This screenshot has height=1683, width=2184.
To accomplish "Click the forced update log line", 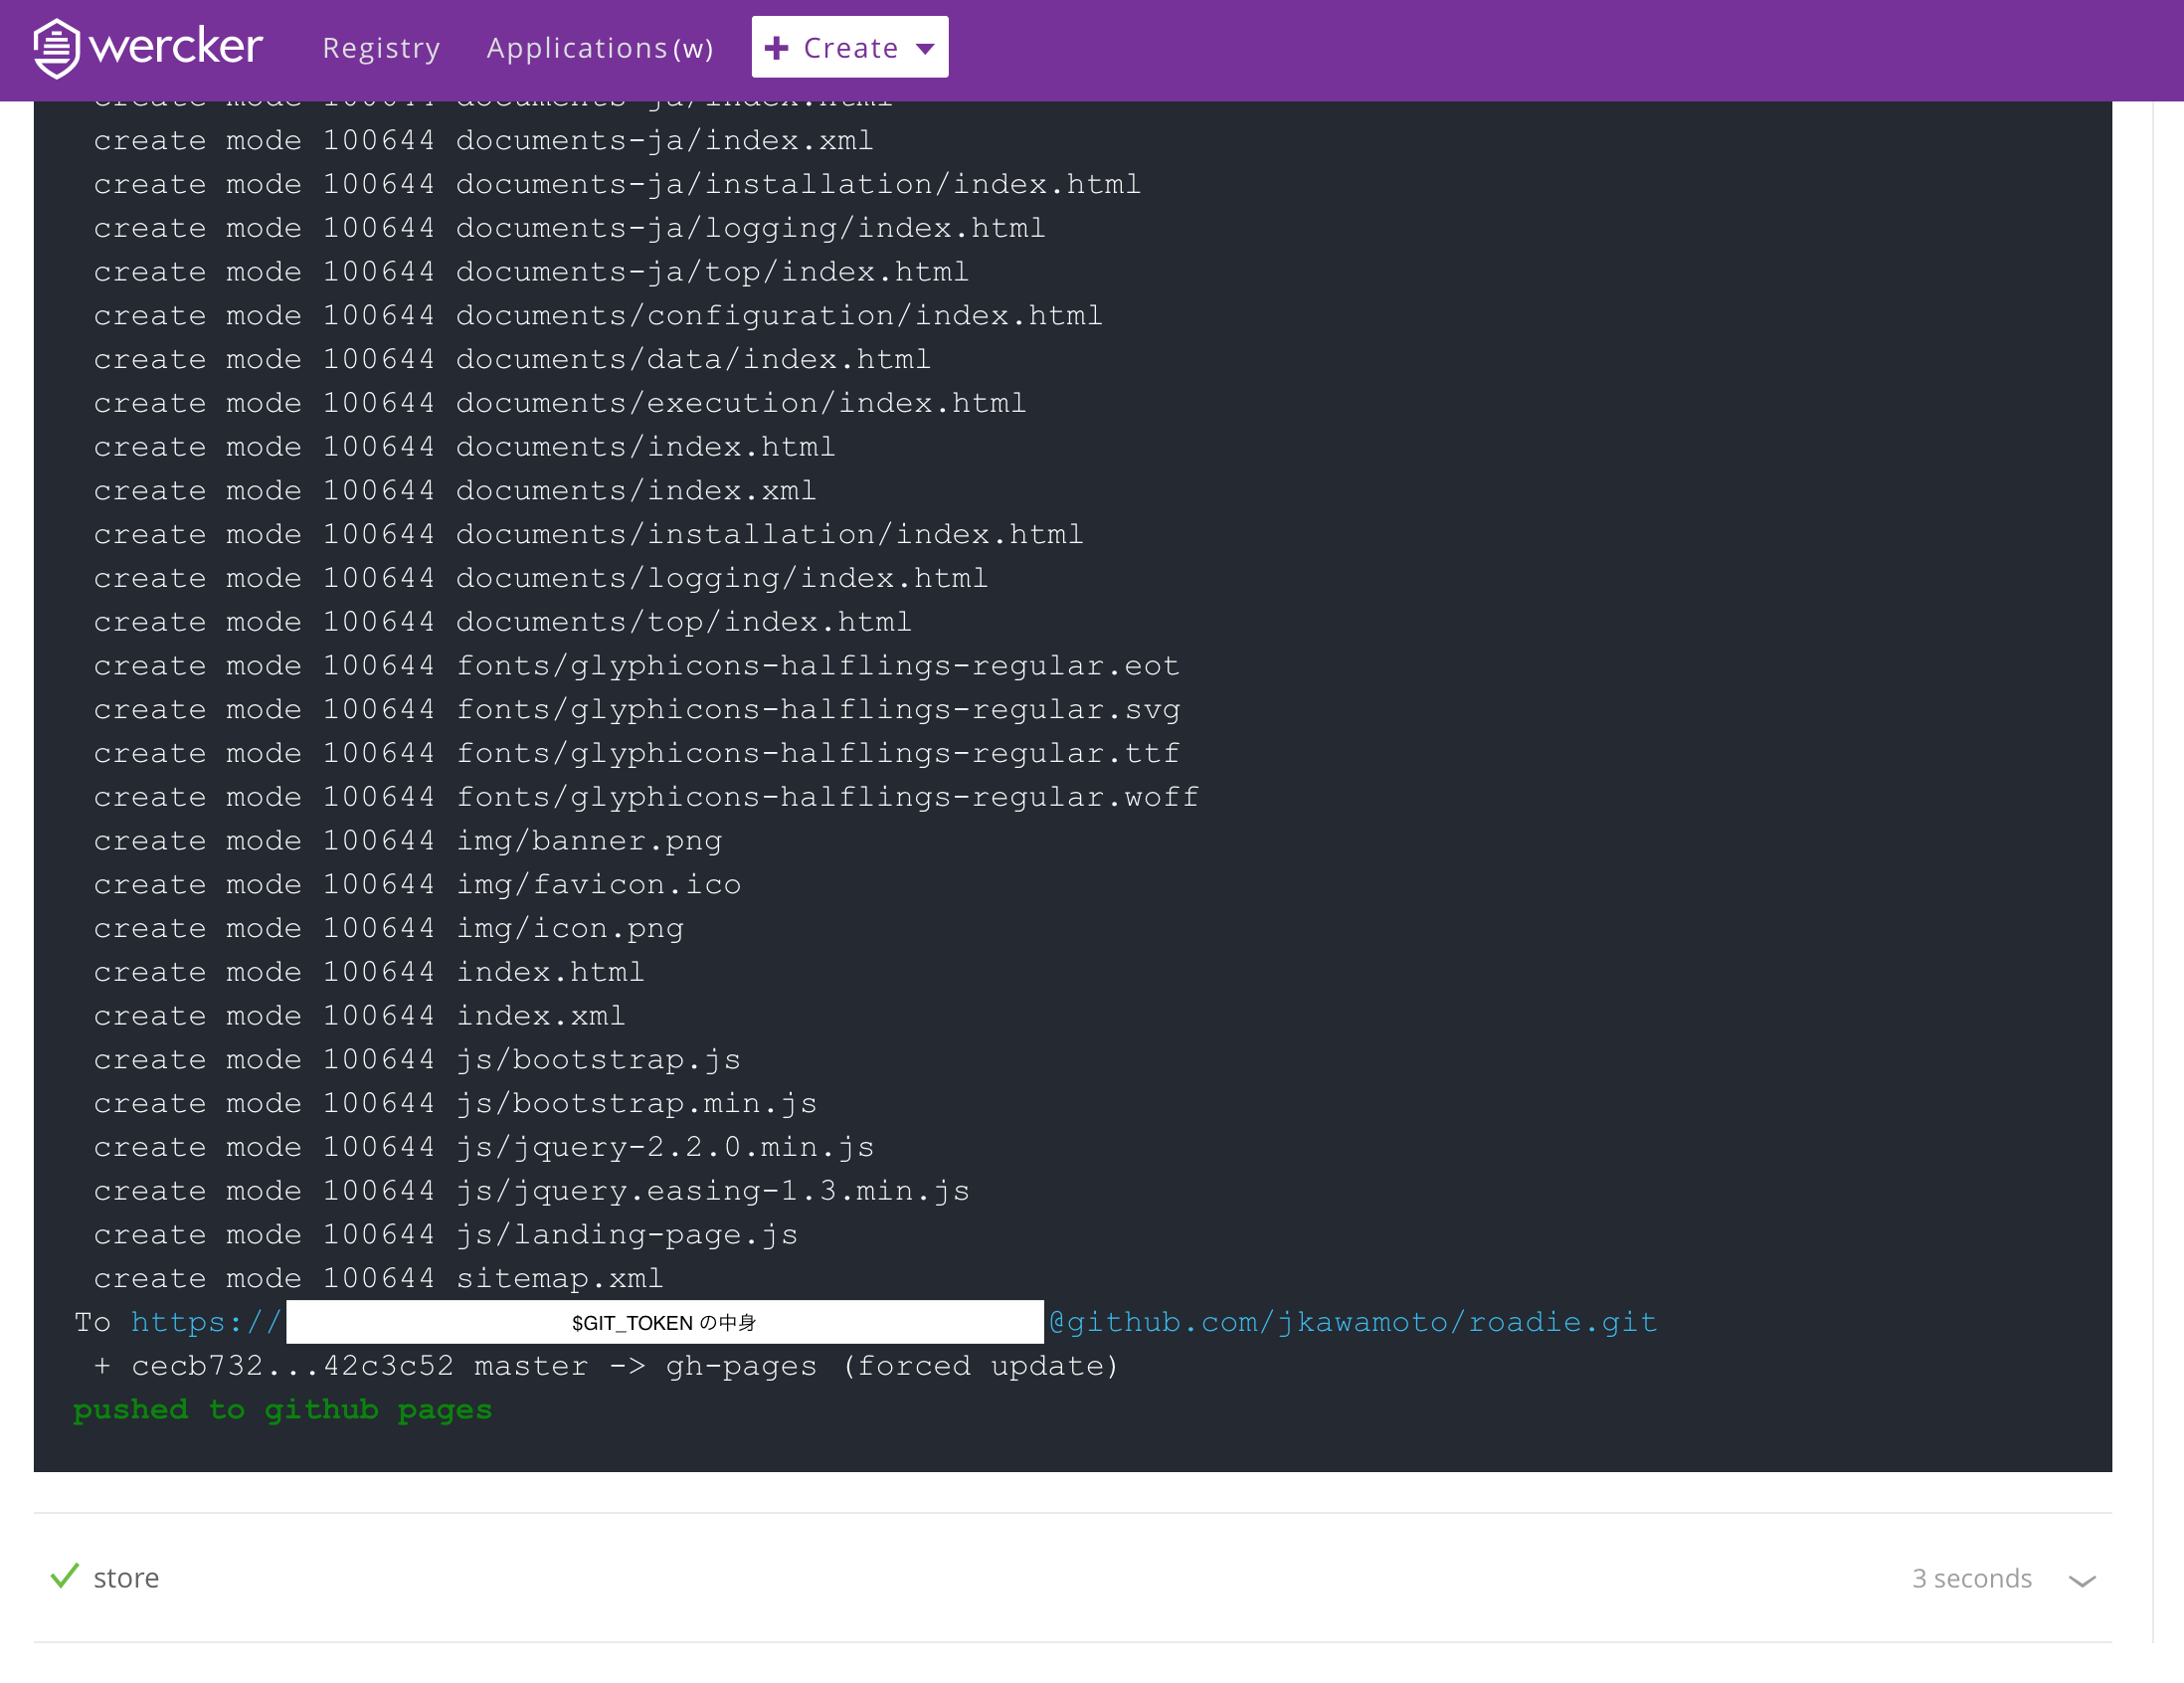I will coord(606,1365).
